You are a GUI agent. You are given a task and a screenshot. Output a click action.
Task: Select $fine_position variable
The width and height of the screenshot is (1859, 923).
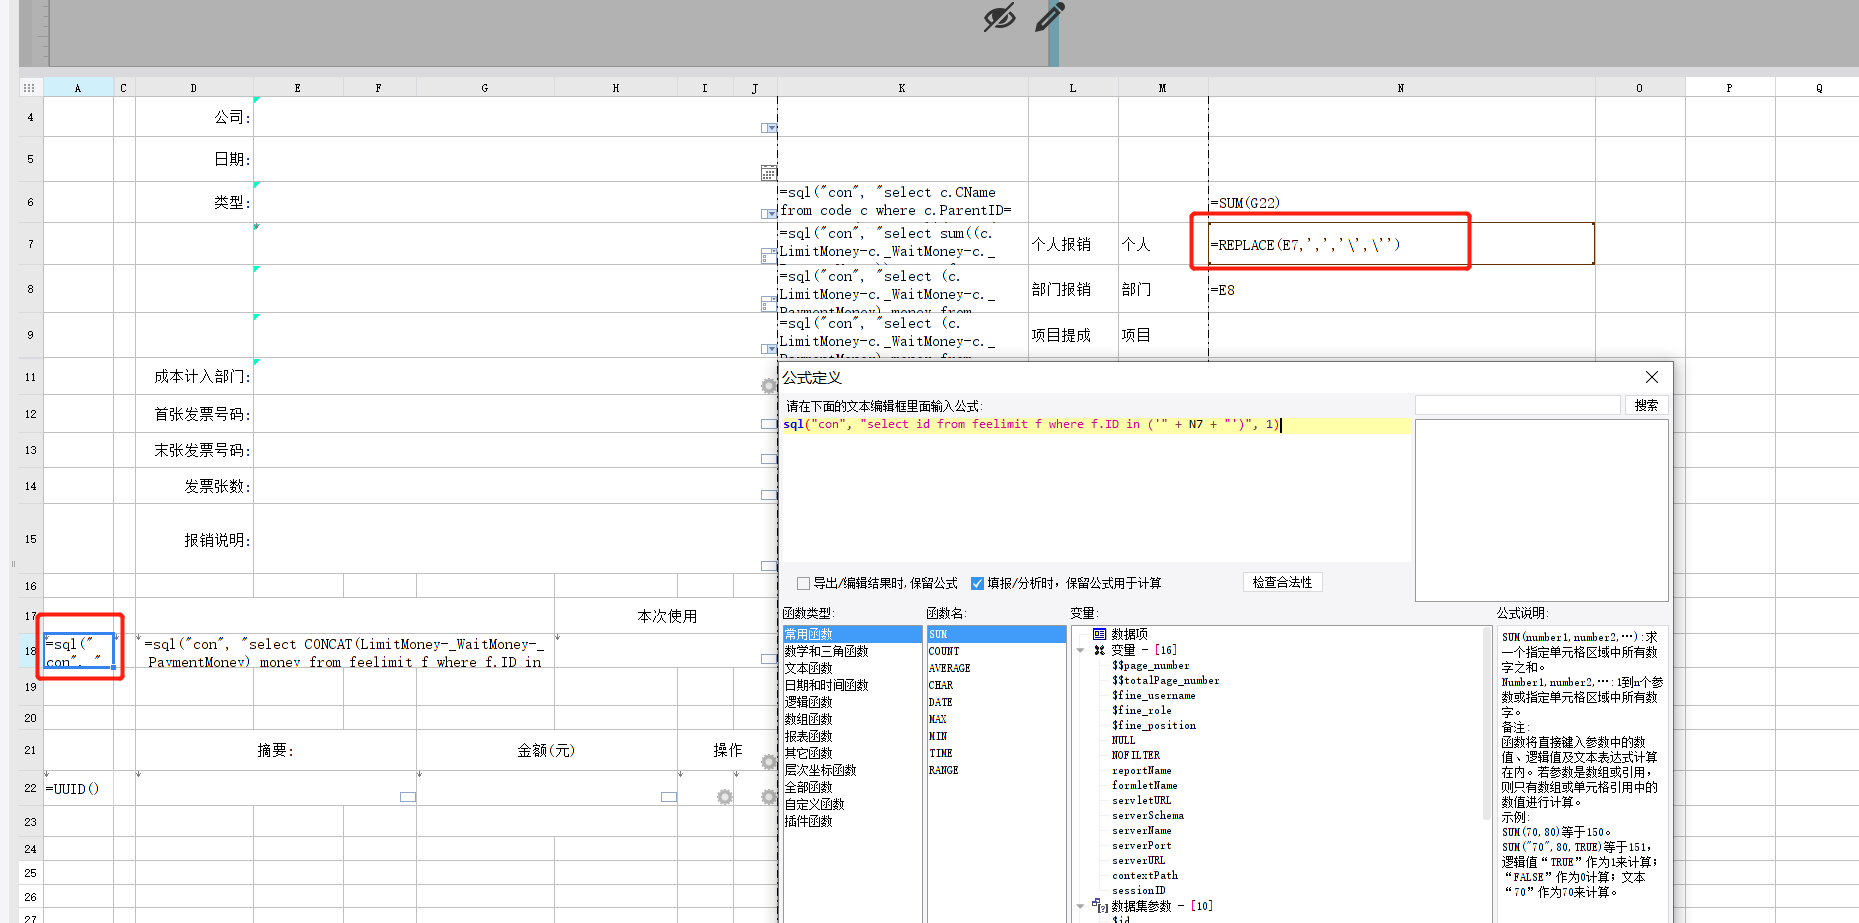point(1153,725)
